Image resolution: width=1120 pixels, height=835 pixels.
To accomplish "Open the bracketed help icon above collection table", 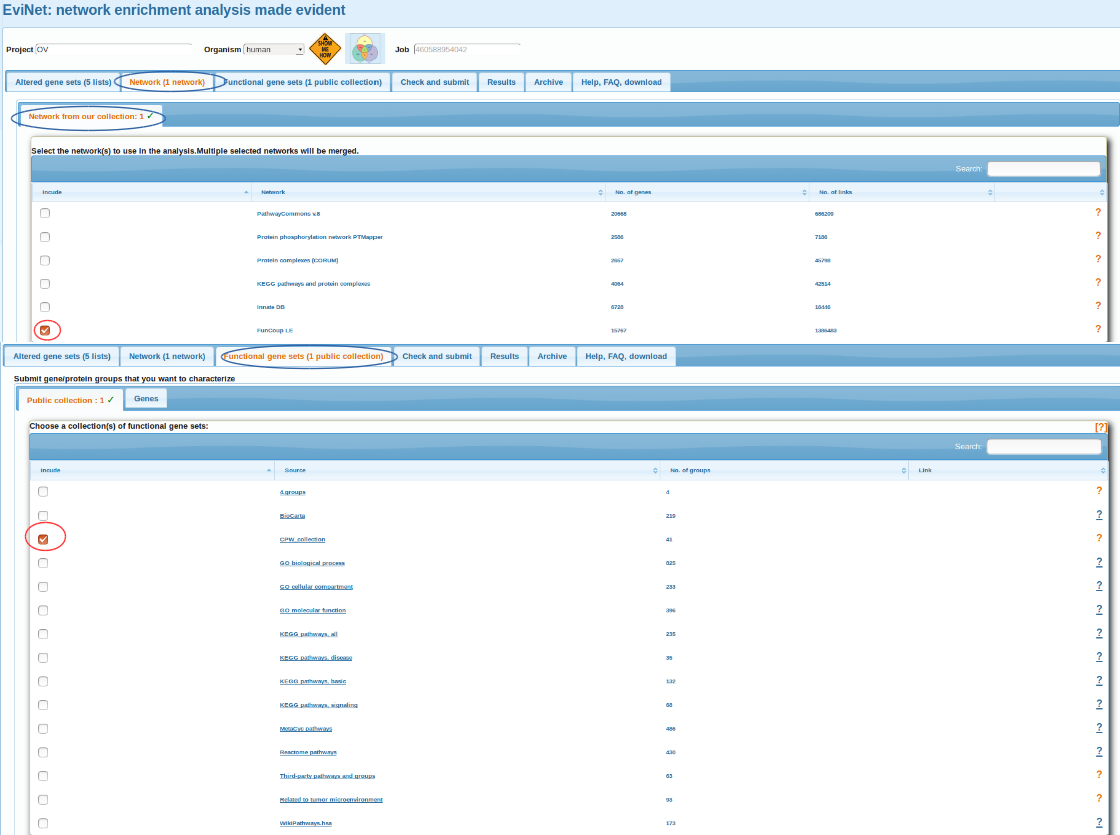I will (x=1101, y=427).
